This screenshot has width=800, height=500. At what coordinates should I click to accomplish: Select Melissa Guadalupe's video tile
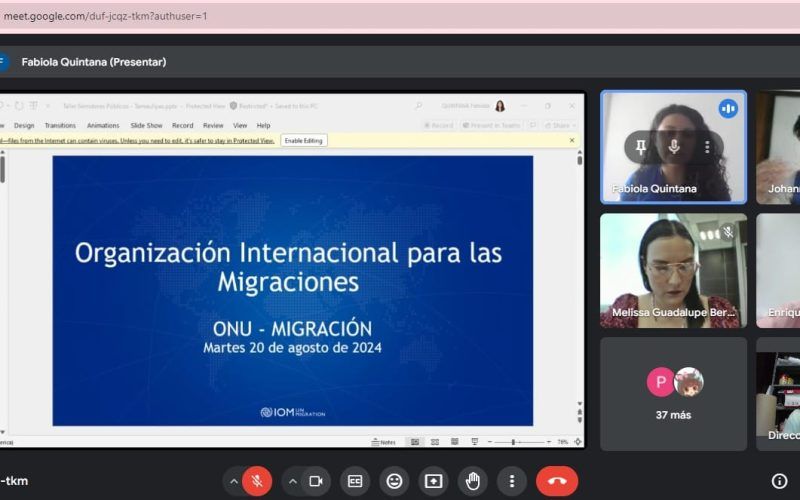point(673,270)
